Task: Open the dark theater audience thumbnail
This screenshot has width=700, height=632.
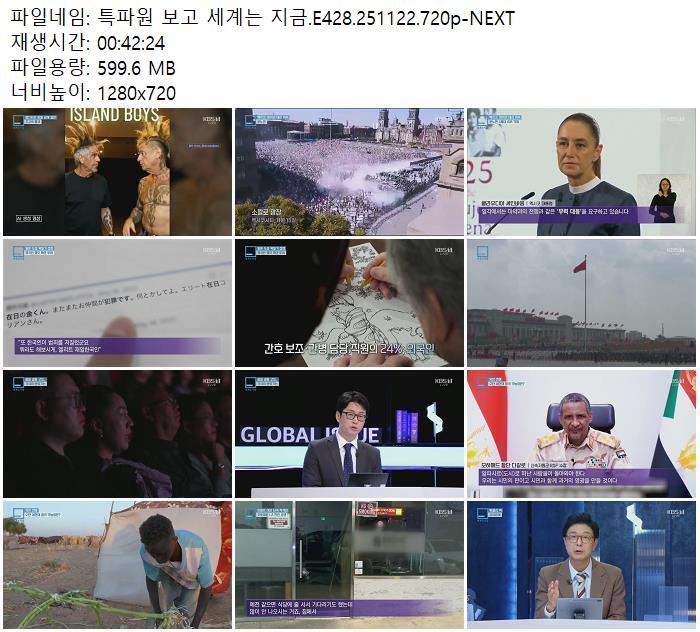Action: (x=117, y=434)
